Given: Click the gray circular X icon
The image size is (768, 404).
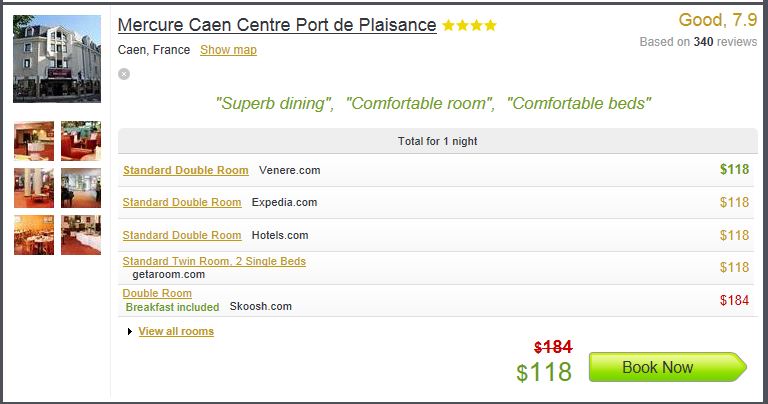Looking at the screenshot, I should [124, 74].
